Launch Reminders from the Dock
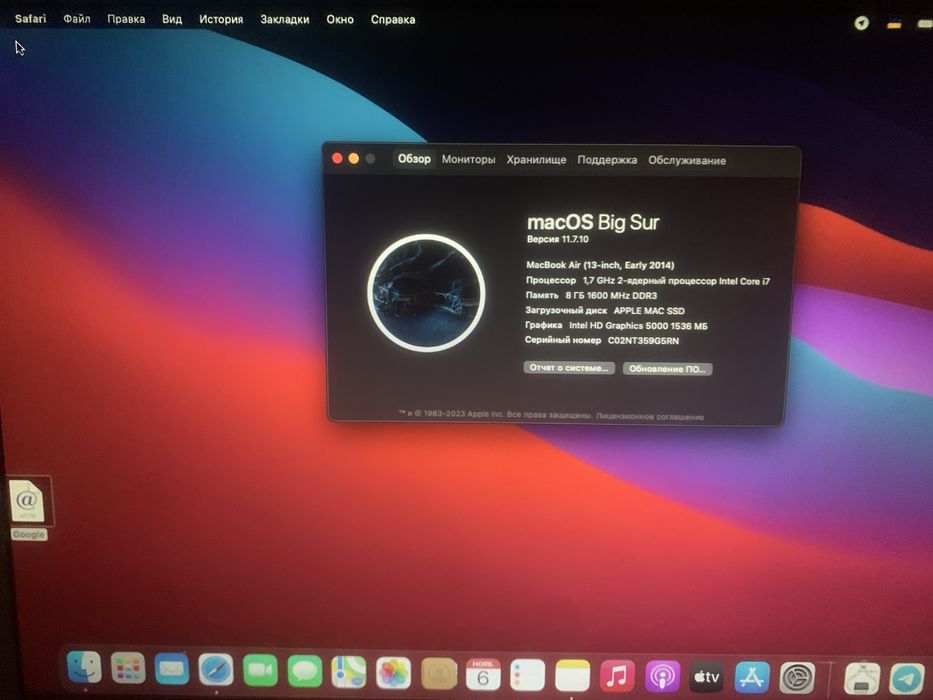 pos(528,675)
